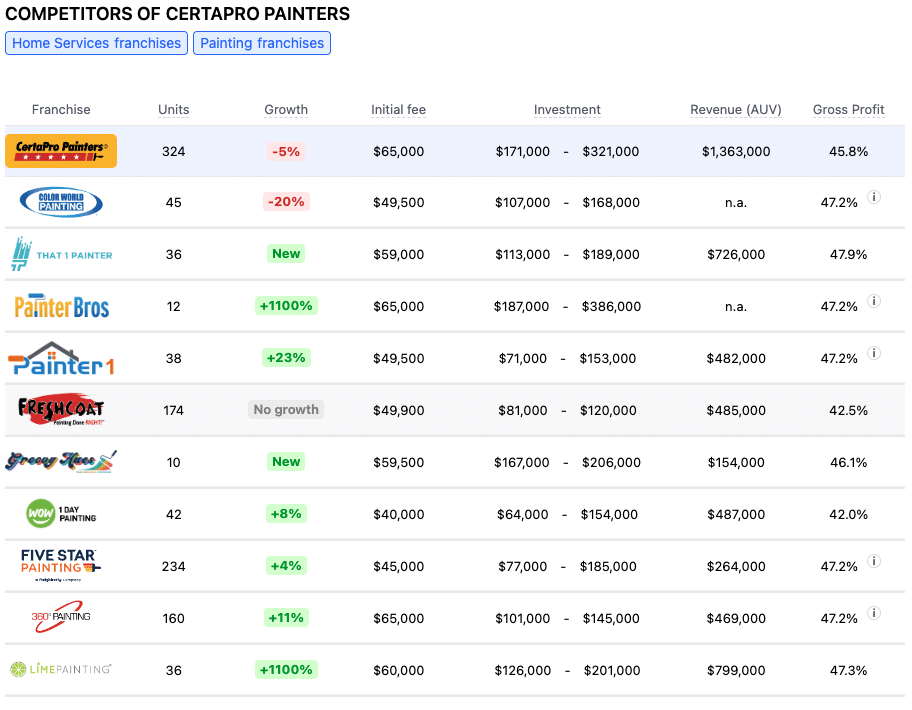Click the $45,000 initial fee

coord(398,566)
